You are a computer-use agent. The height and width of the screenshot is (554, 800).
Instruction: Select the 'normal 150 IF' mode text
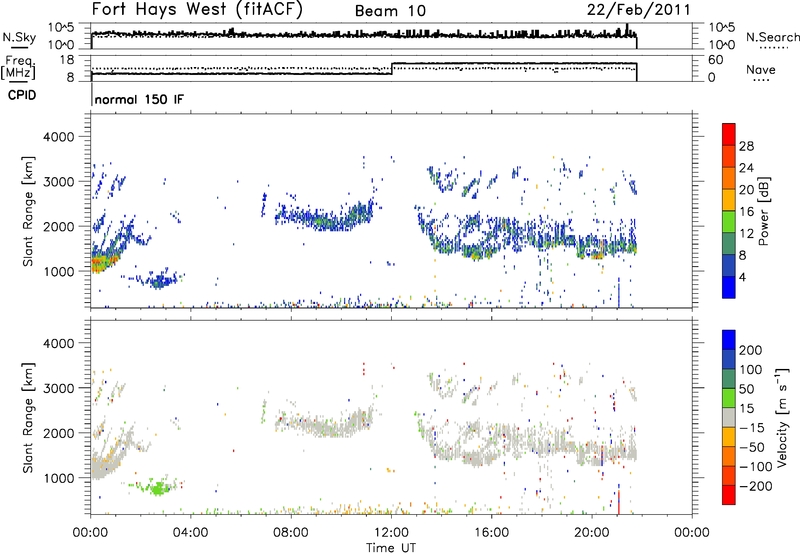139,99
